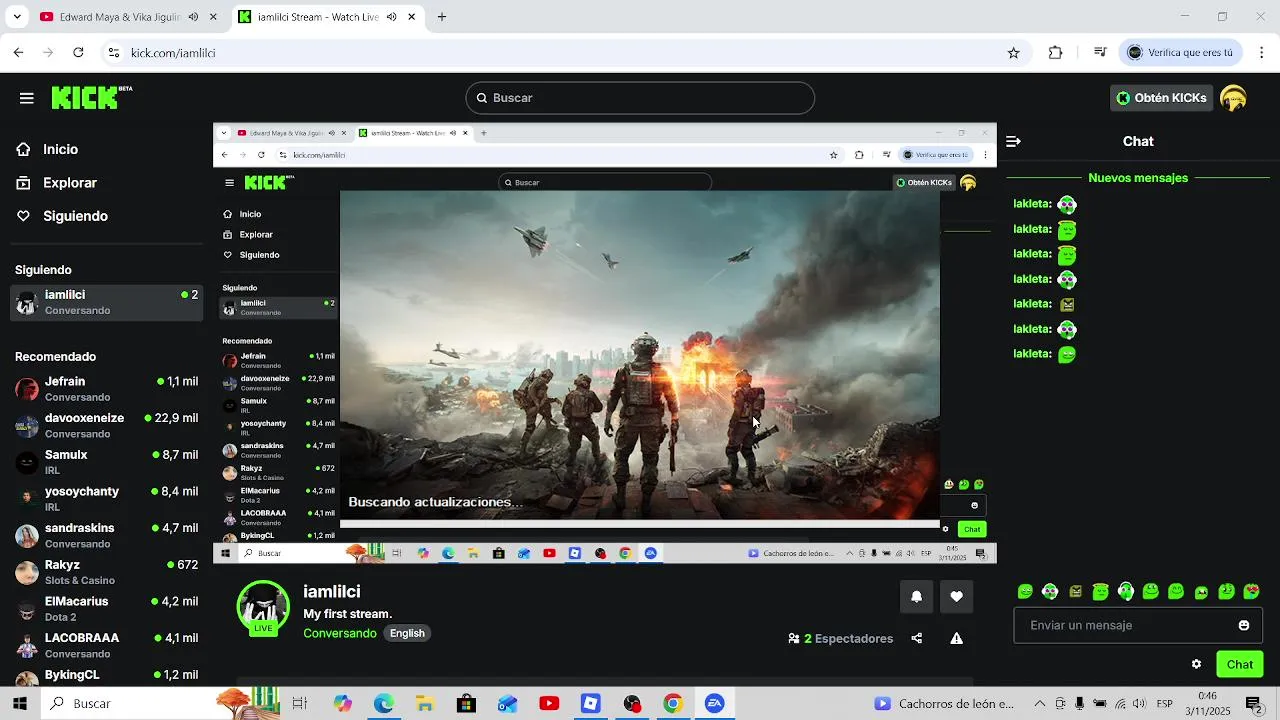This screenshot has height=720, width=1280.
Task: Open Windows Task View
Action: coord(299,703)
